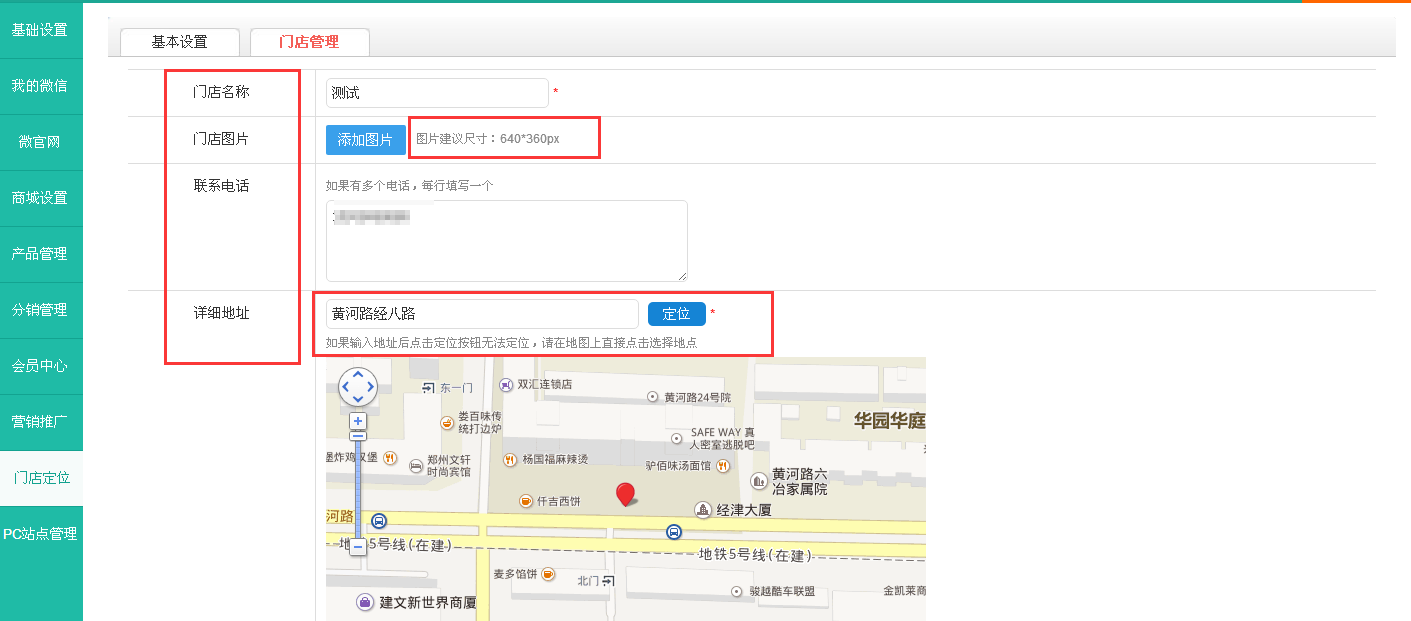Click the 郑州文轩时尚宾馆 hotel icon
This screenshot has height=621, width=1411.
(416, 465)
